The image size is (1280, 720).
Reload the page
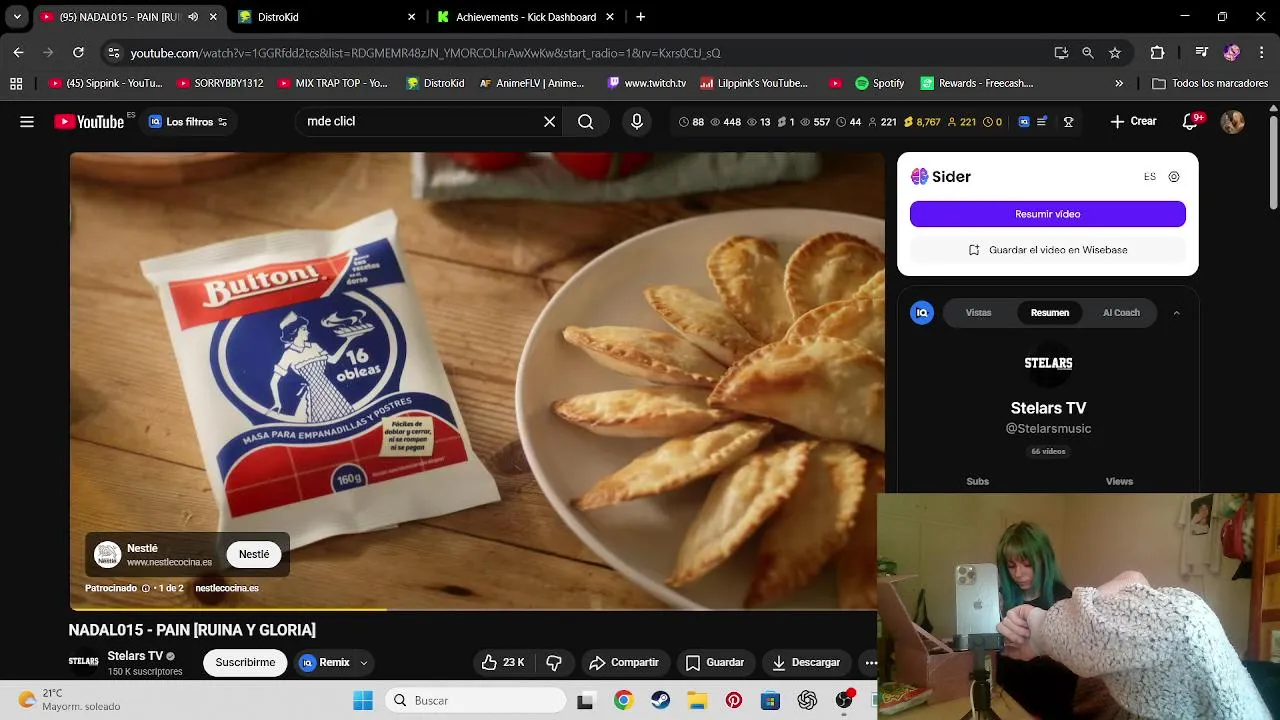pyautogui.click(x=78, y=53)
